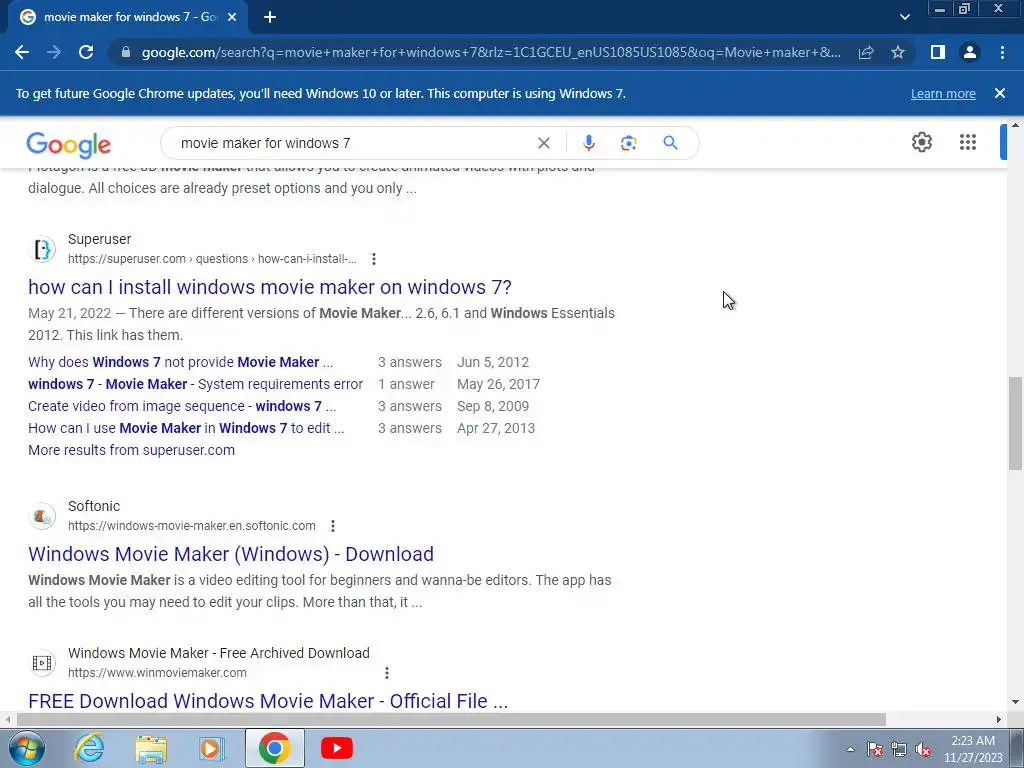1024x768 pixels.
Task: Open the Chrome three-dot menu
Action: [x=1002, y=52]
